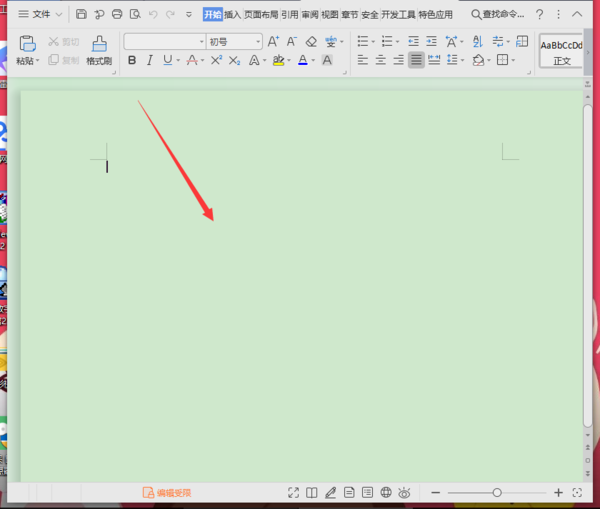Expand the font name combo box
This screenshot has height=509, width=600.
click(x=201, y=41)
